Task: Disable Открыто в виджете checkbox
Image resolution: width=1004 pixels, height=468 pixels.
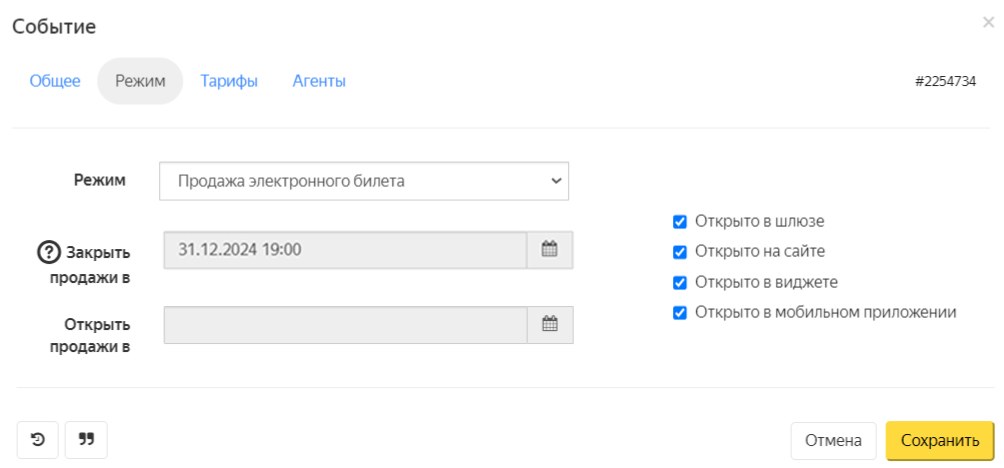Action: [680, 282]
